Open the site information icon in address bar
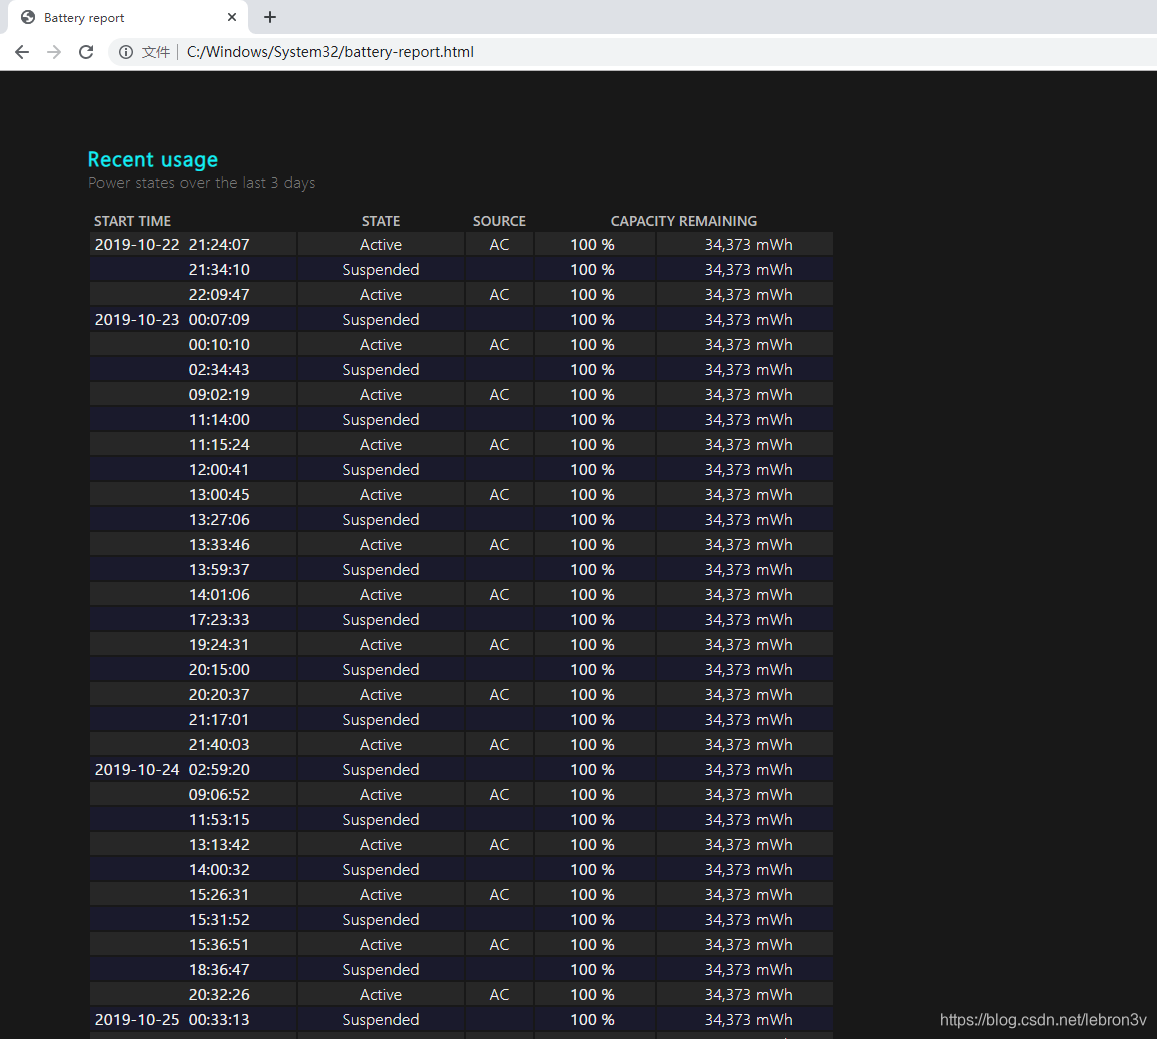1157x1039 pixels. pos(126,52)
